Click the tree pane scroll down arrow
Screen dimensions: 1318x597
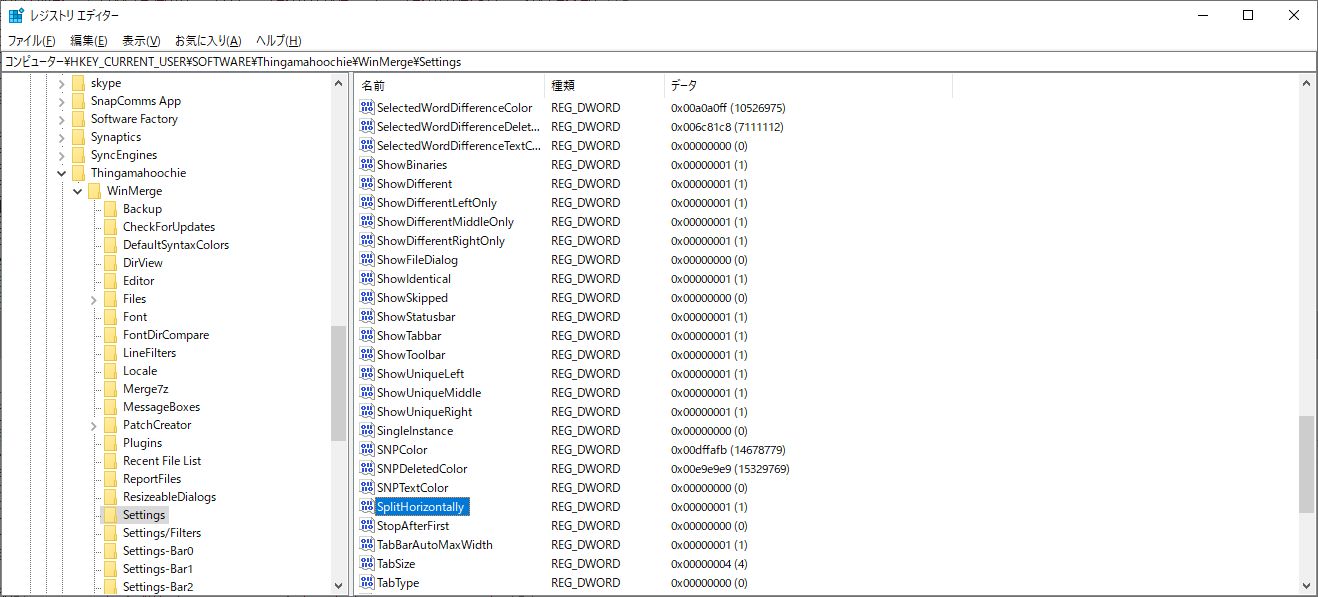(338, 586)
